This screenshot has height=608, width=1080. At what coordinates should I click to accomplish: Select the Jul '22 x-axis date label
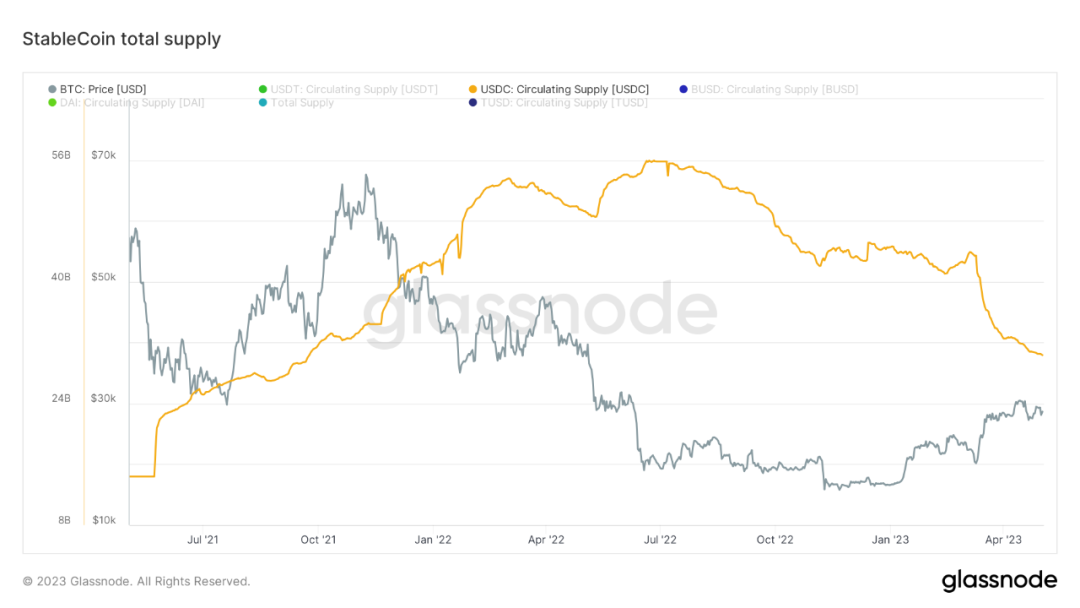660,539
